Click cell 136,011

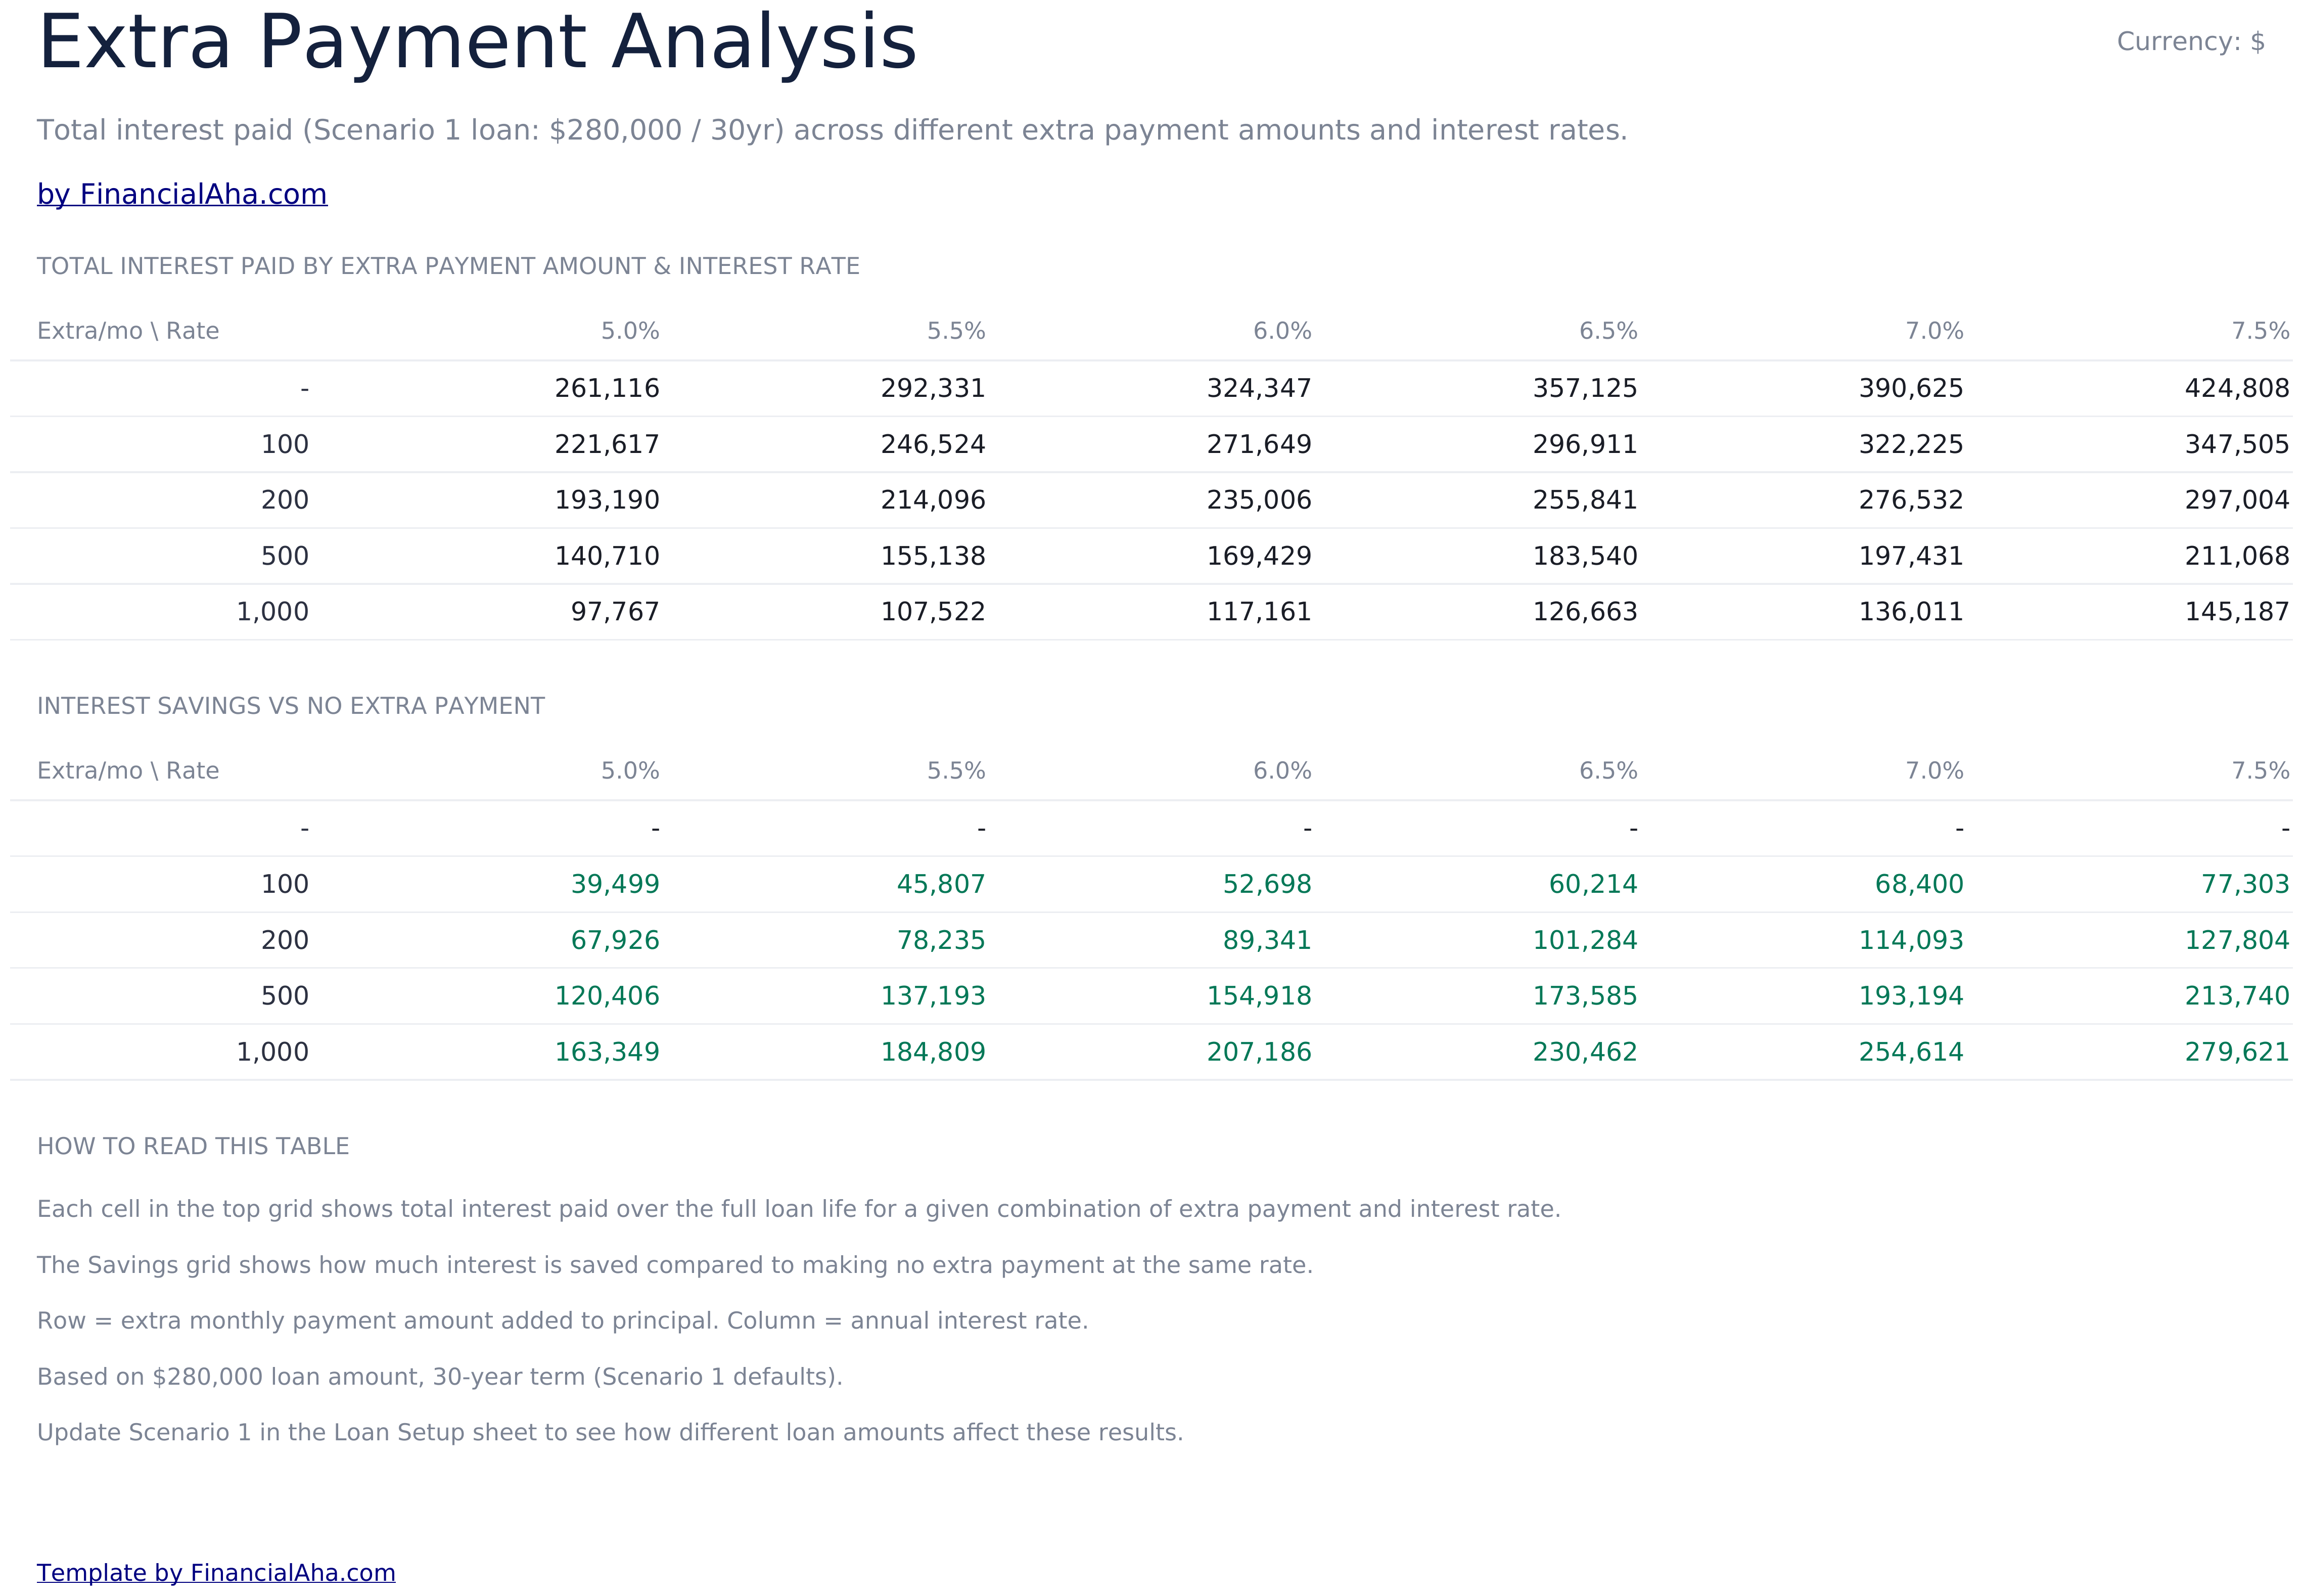[1911, 612]
